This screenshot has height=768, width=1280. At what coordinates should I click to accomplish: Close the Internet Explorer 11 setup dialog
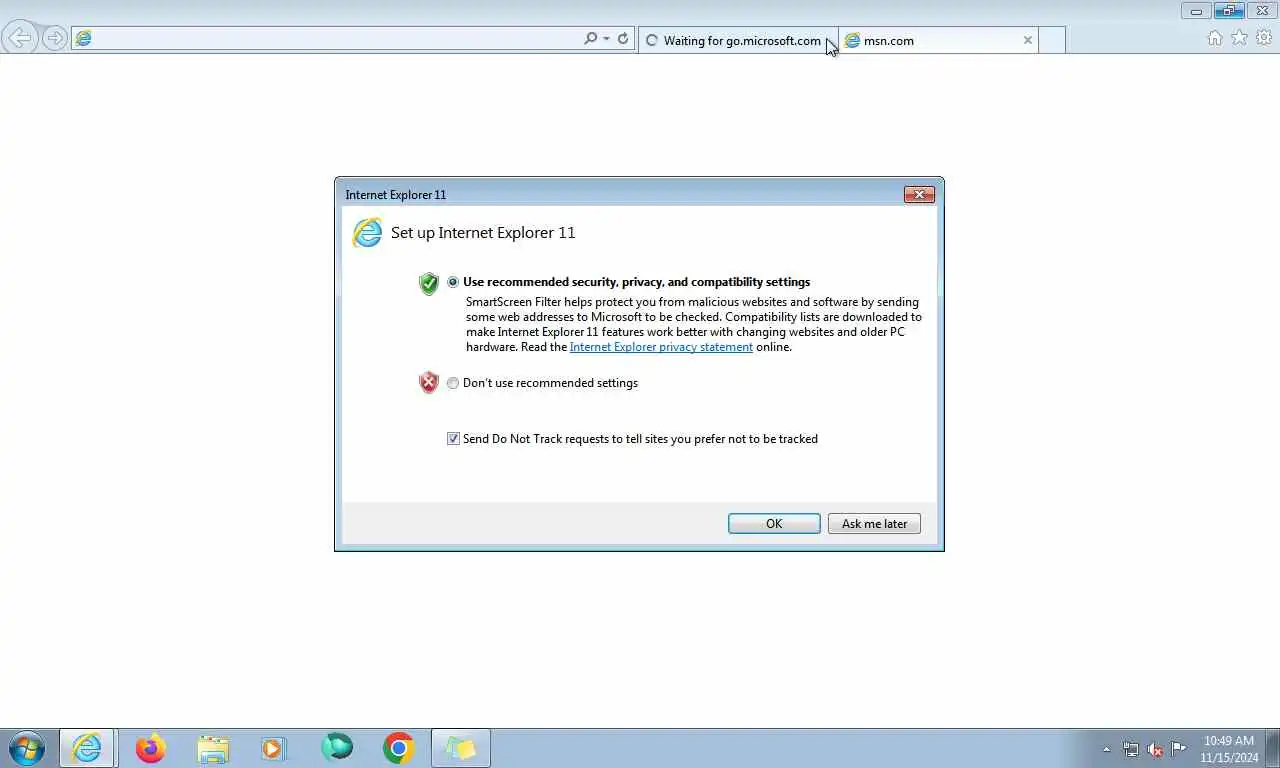click(x=919, y=194)
